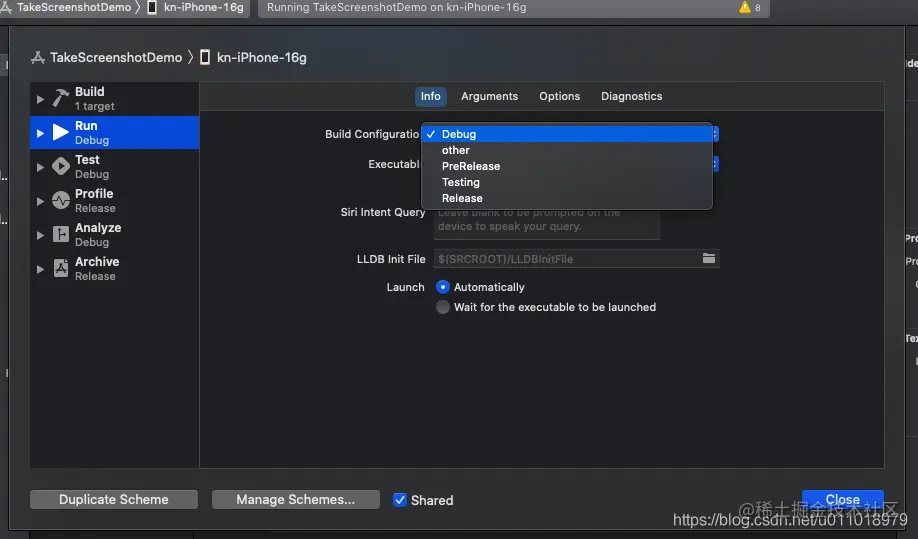Choose other build configuration
The height and width of the screenshot is (539, 918).
567,150
